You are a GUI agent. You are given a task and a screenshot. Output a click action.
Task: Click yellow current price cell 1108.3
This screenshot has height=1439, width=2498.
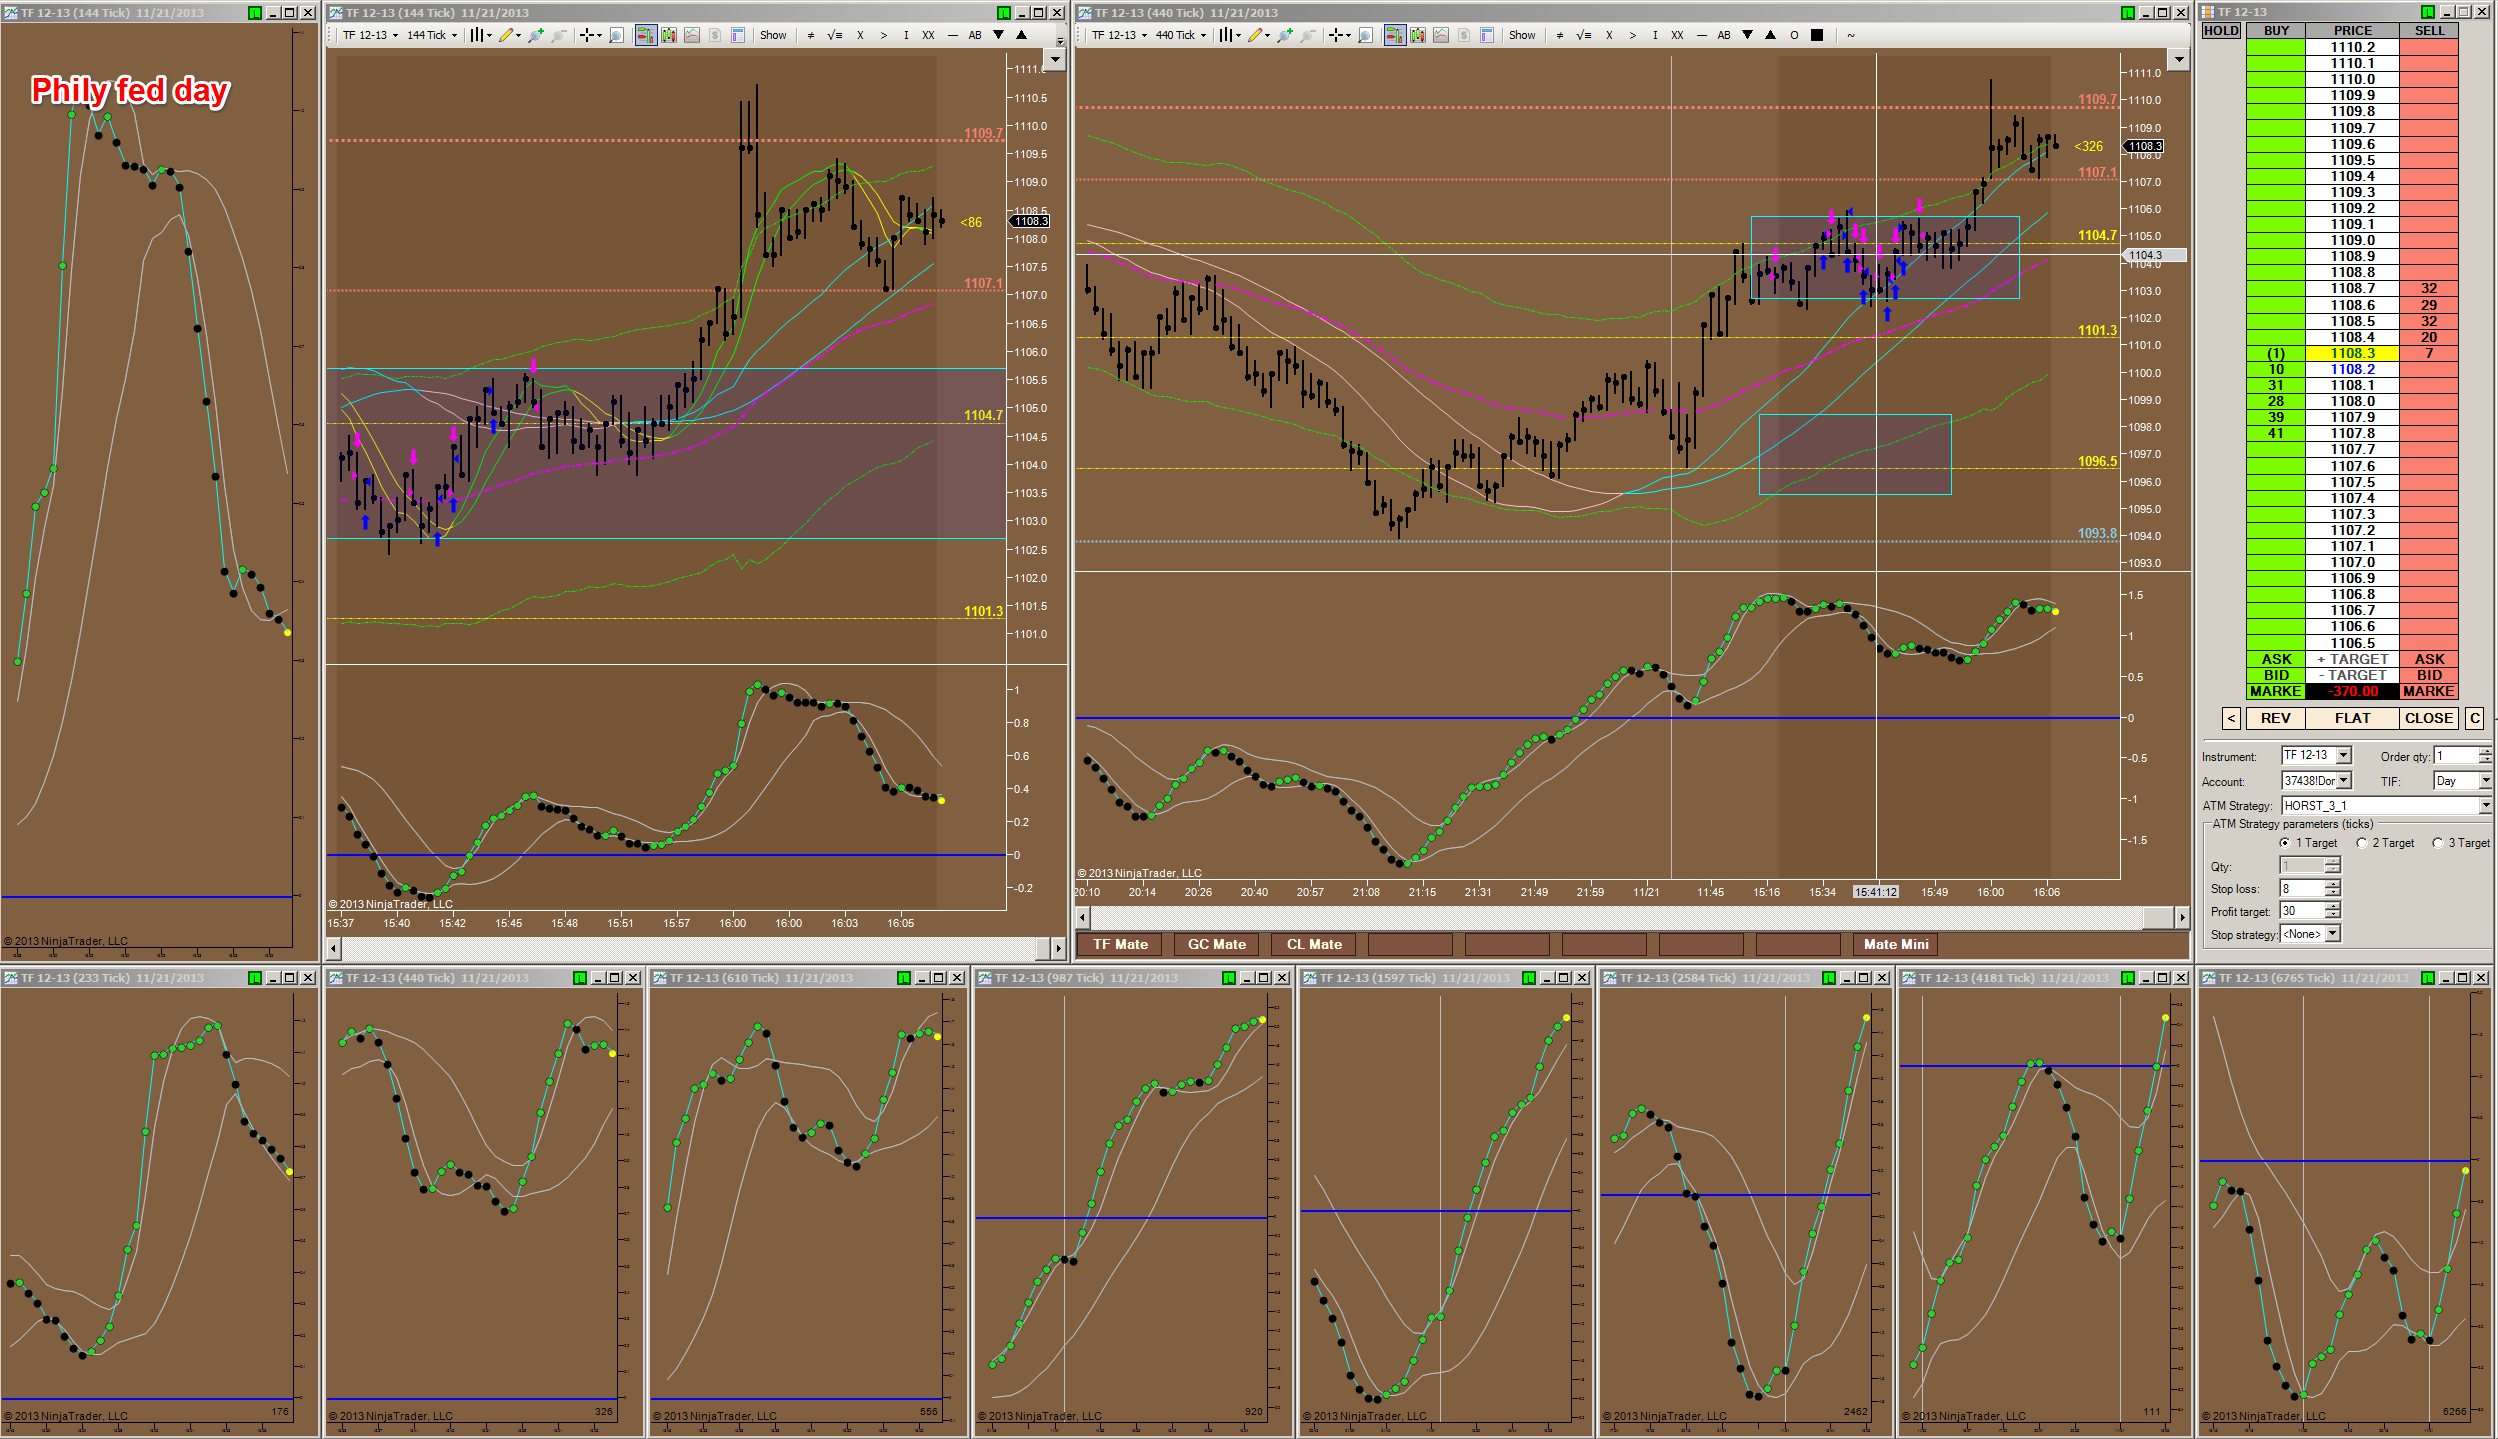click(2352, 353)
